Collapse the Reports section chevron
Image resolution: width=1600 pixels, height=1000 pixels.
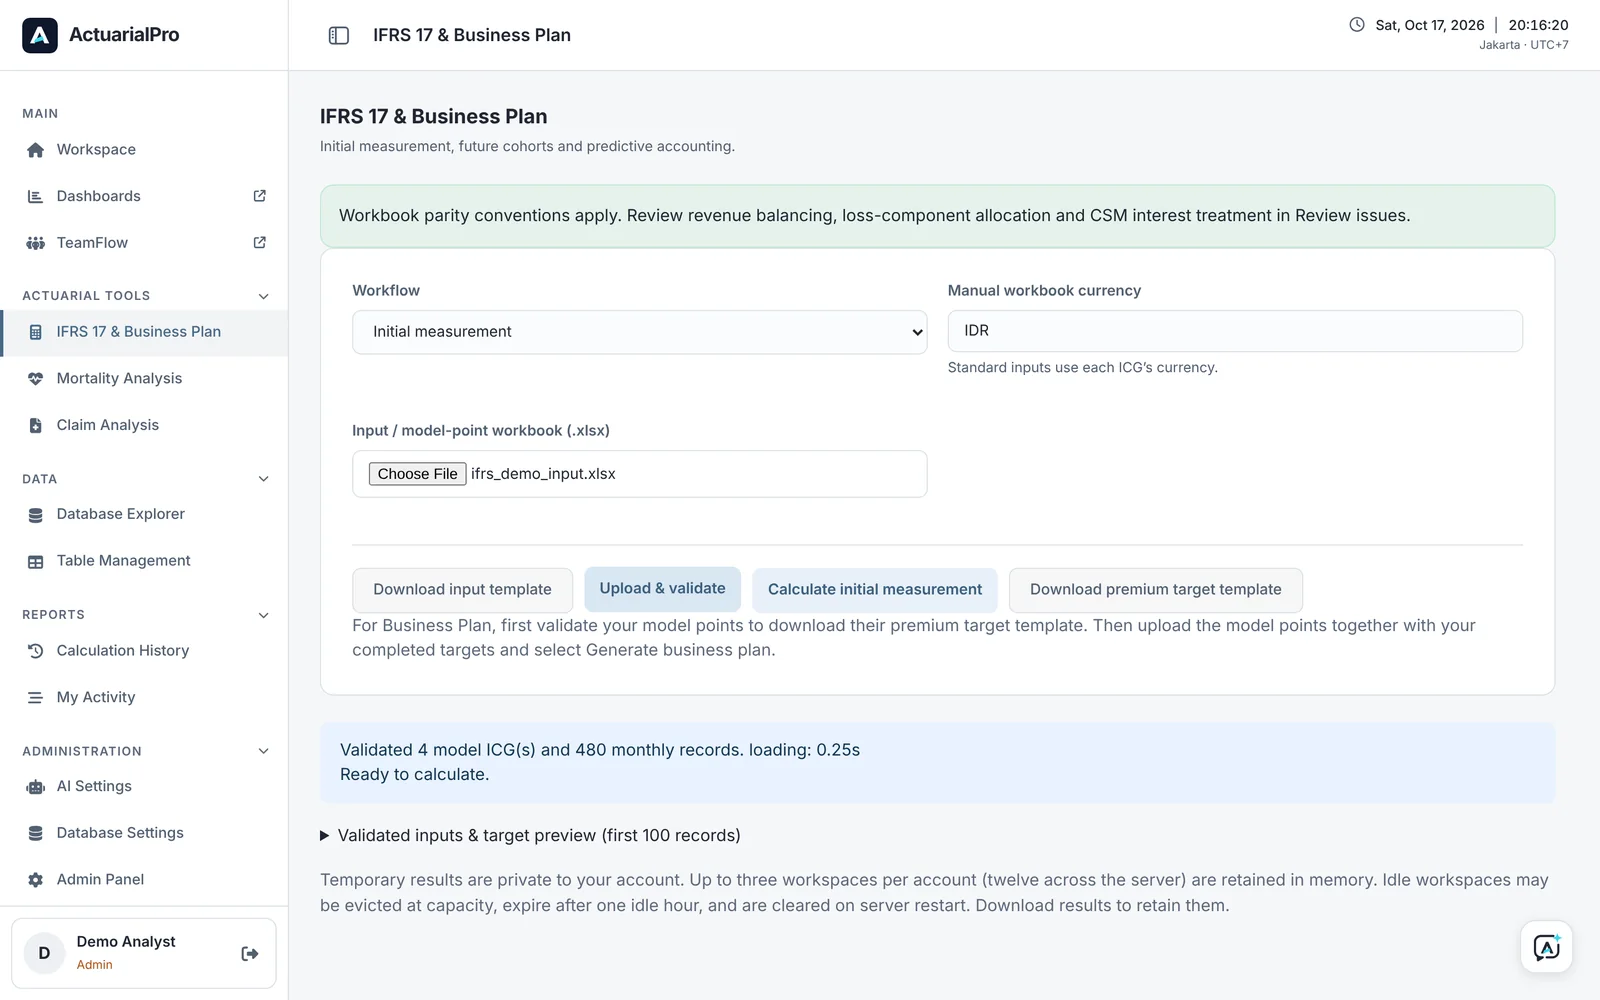(264, 615)
